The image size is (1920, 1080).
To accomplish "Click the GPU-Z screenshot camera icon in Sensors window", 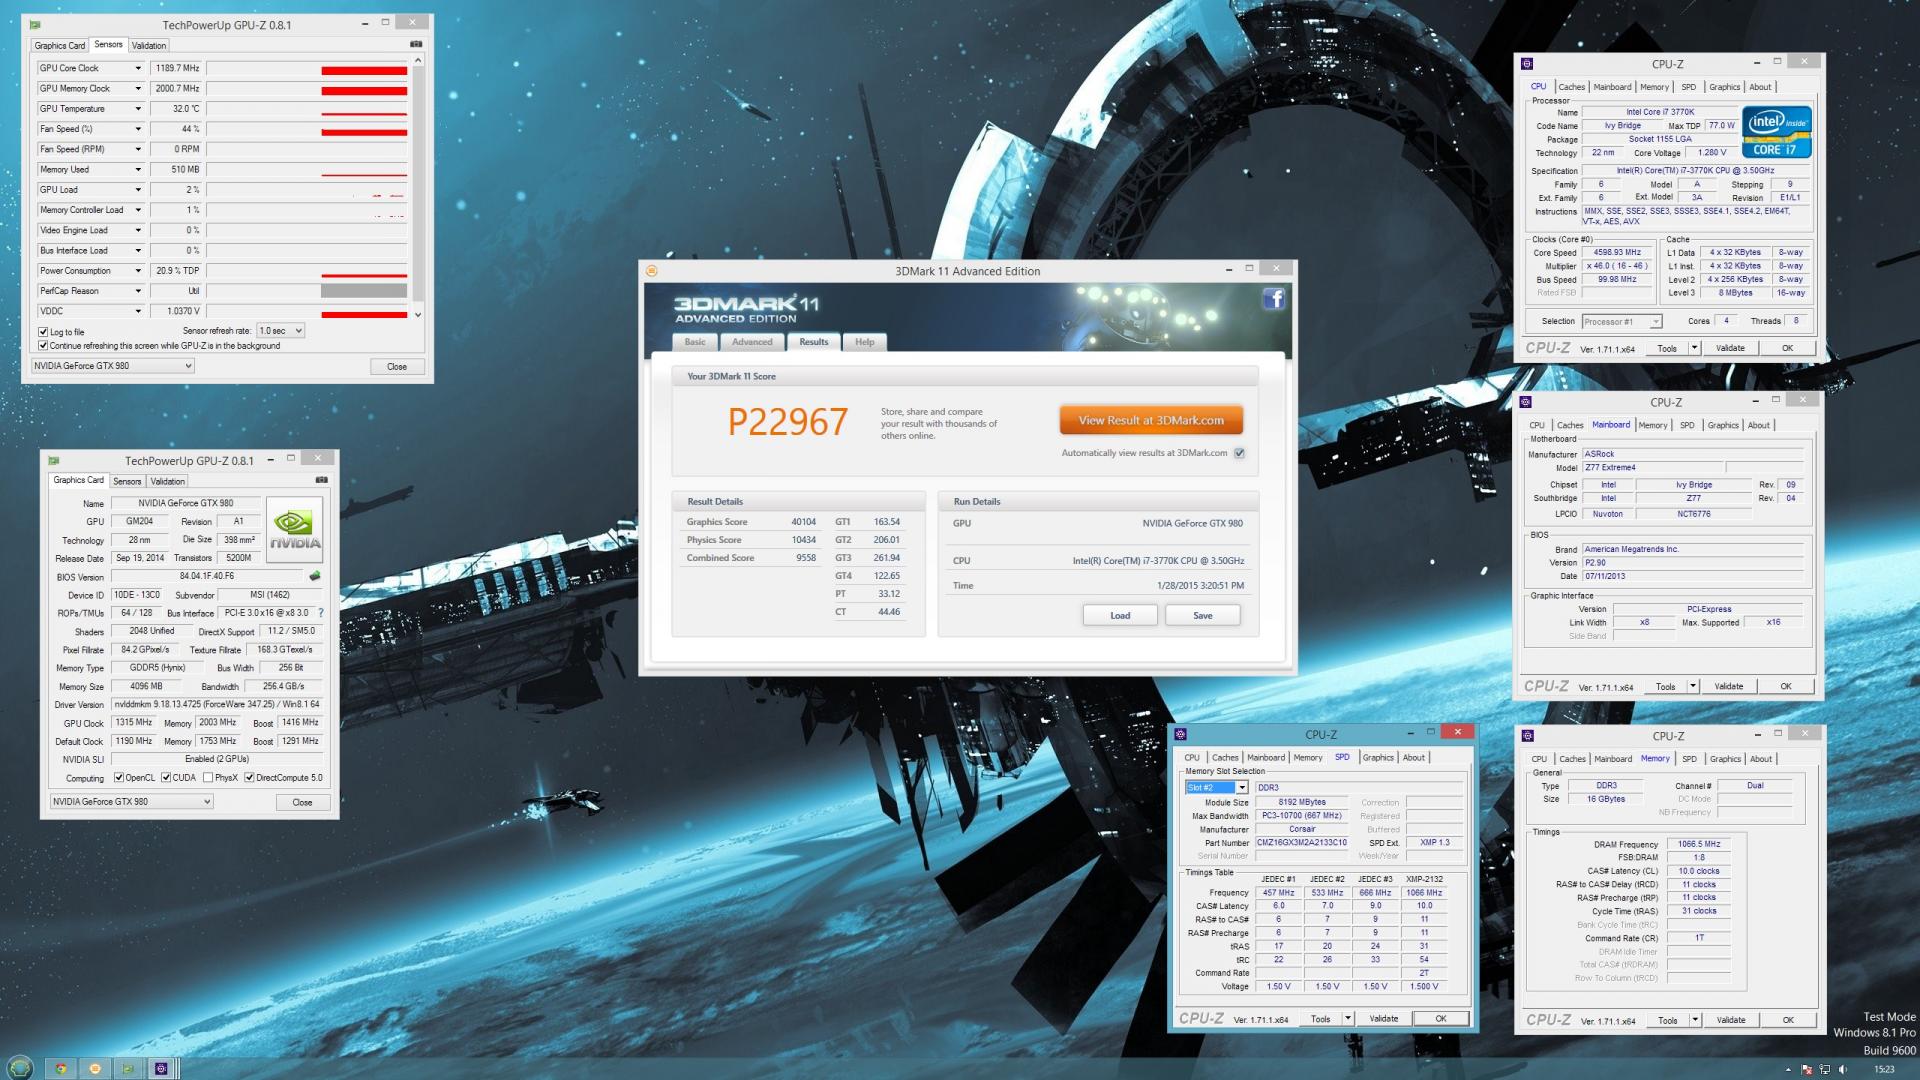I will click(x=416, y=45).
